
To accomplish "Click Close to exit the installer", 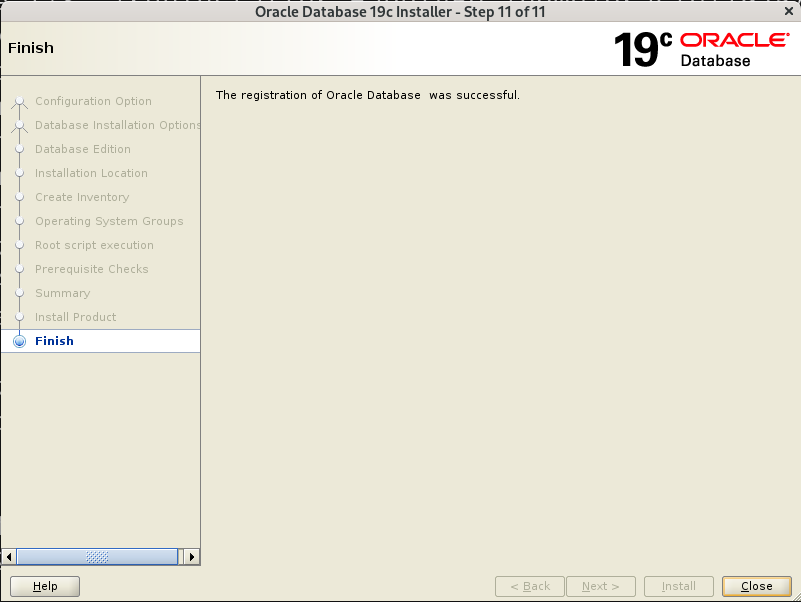I will coord(757,586).
